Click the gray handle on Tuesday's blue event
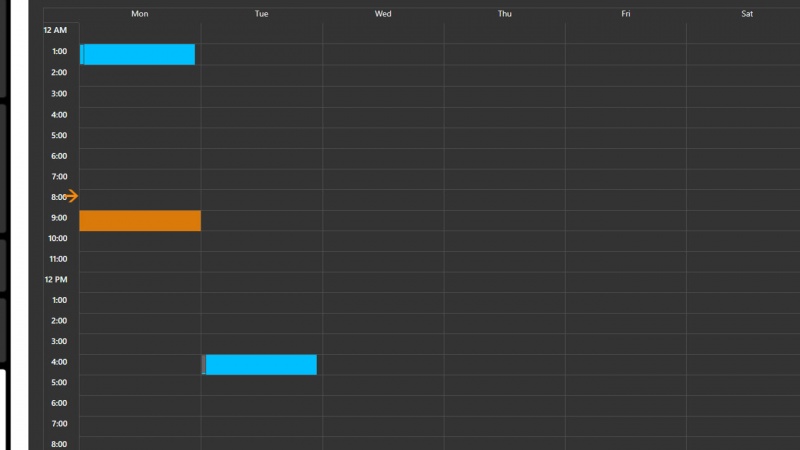The width and height of the screenshot is (800, 450). click(x=204, y=365)
